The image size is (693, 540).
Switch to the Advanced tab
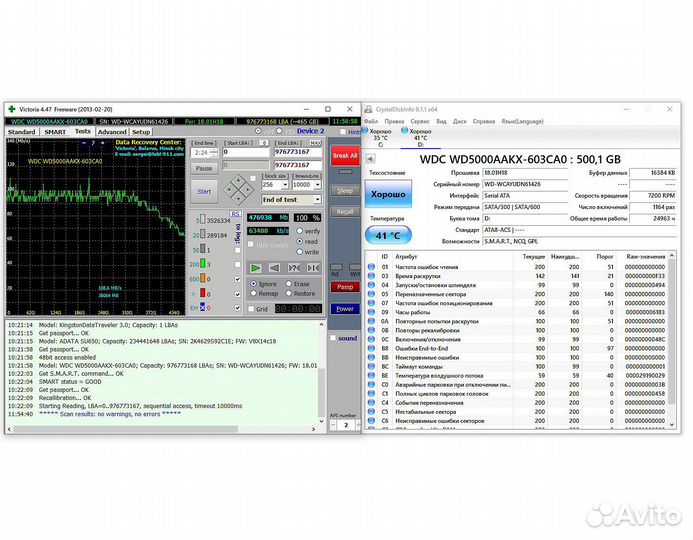tap(112, 132)
